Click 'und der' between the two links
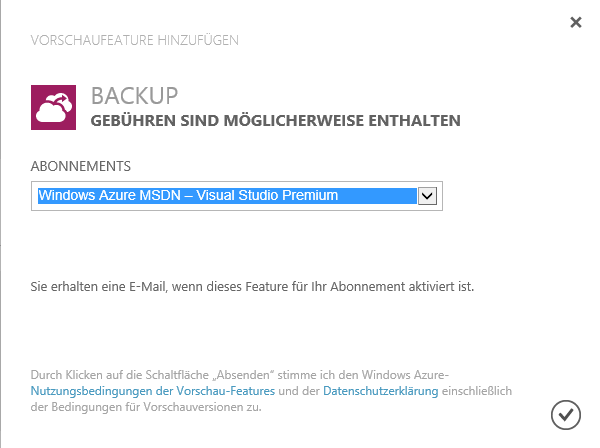Screen dimensions: 600x448 299,392
